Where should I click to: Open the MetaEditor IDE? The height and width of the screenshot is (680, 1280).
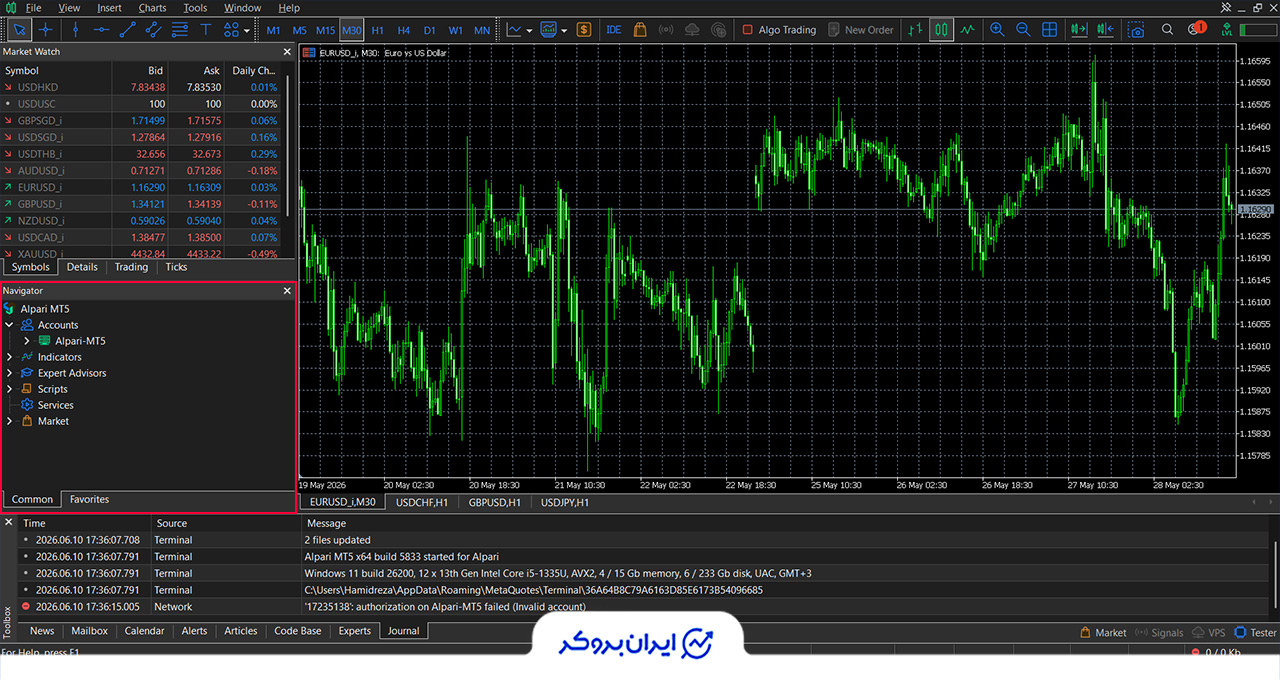(614, 30)
